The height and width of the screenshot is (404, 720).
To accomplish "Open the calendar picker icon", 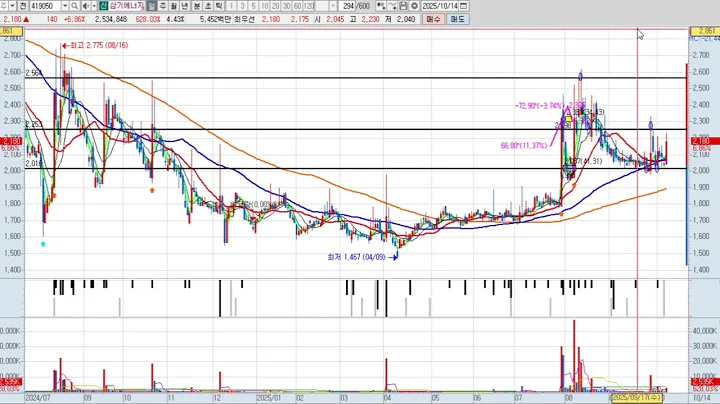I will point(464,6).
